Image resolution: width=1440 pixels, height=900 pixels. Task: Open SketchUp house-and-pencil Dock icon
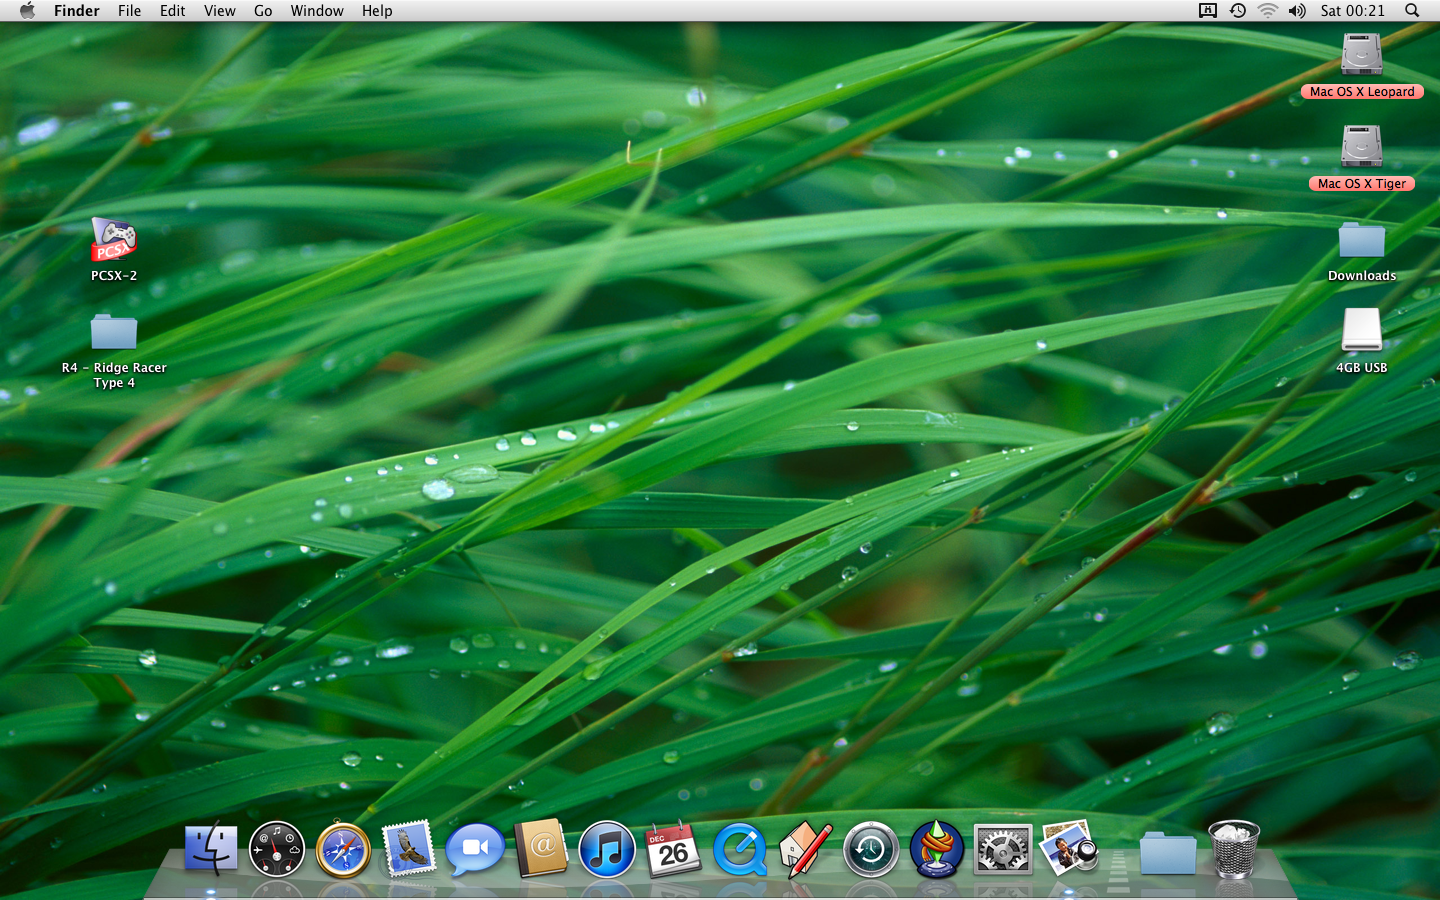click(x=805, y=850)
